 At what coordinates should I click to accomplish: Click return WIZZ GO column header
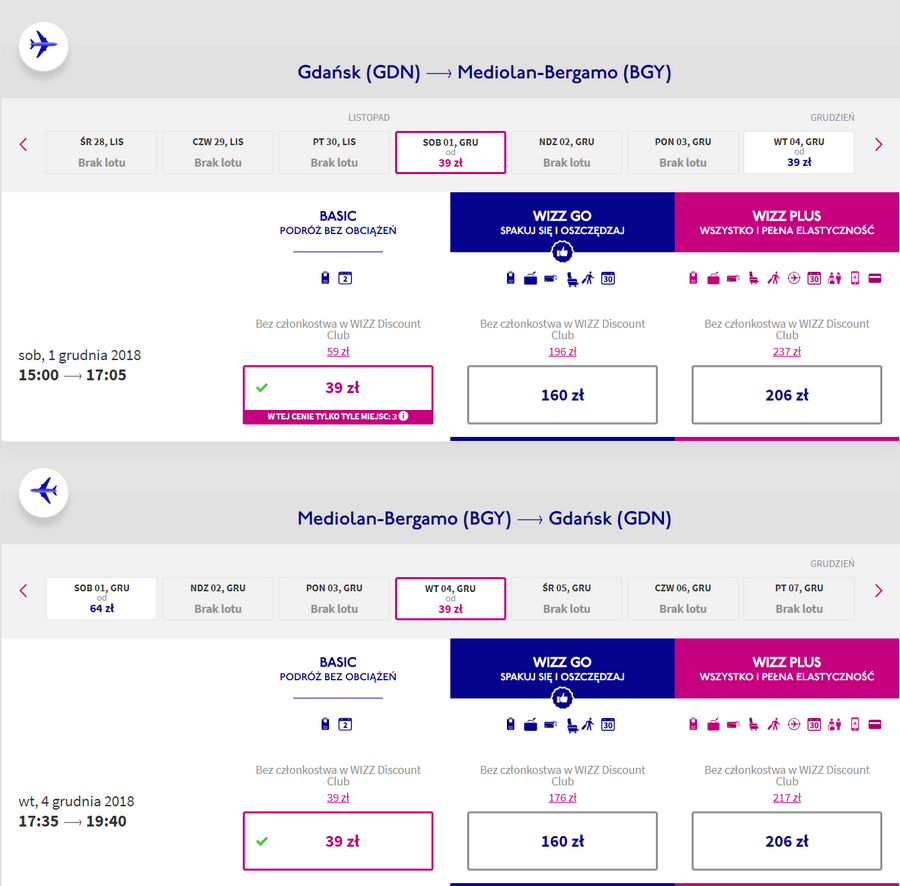tap(562, 669)
